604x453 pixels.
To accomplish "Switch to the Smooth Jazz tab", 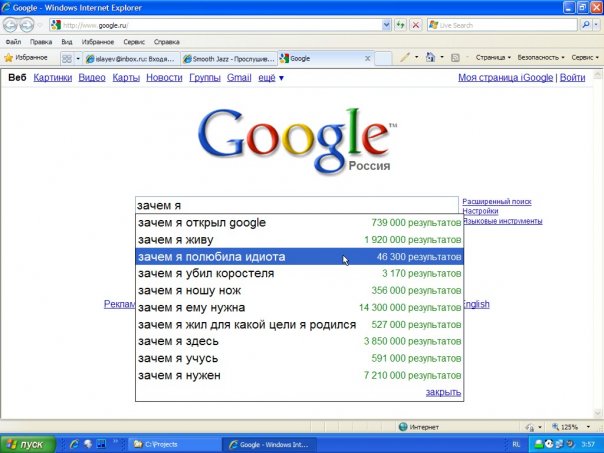I will [229, 58].
